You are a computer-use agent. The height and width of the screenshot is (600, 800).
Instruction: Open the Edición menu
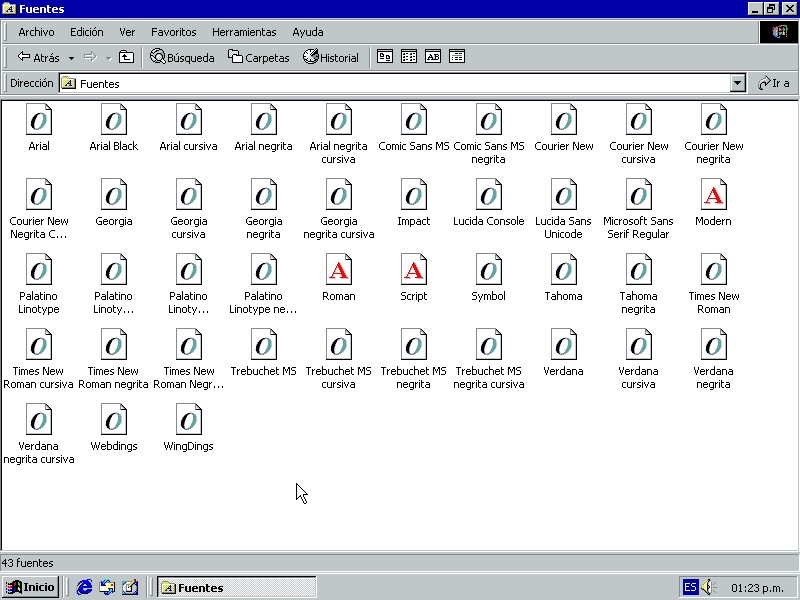pos(87,32)
